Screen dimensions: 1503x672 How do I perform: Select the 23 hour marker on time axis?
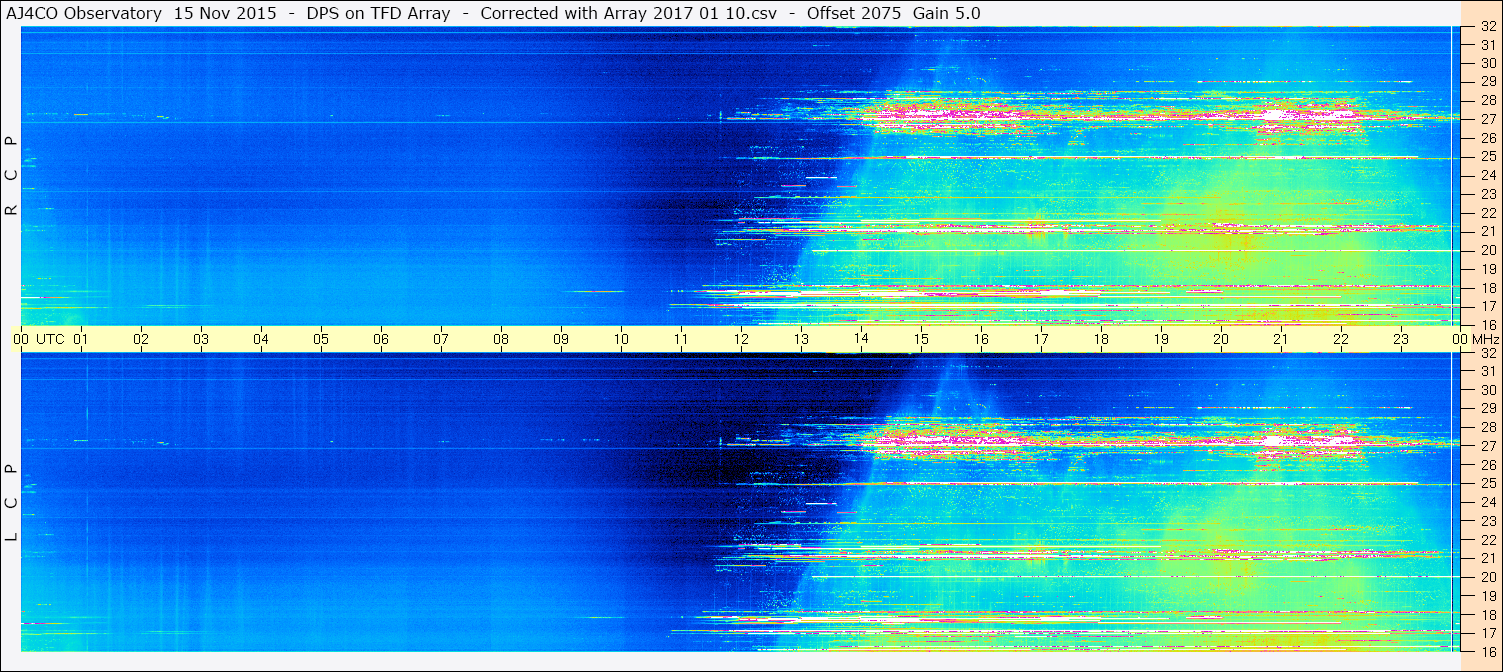tap(1401, 339)
